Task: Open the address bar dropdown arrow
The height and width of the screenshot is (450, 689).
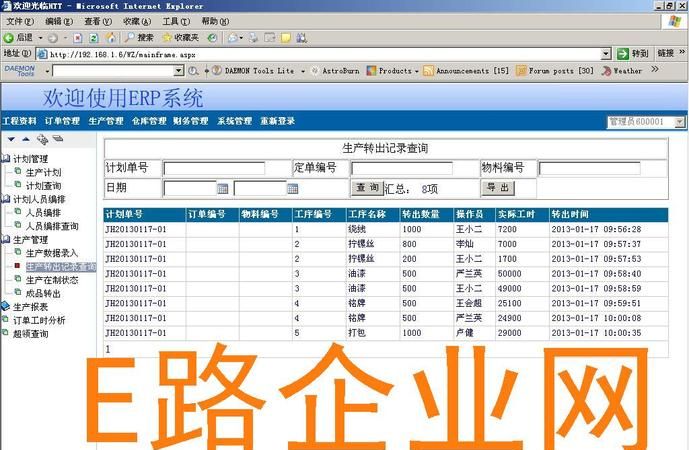Action: click(606, 54)
